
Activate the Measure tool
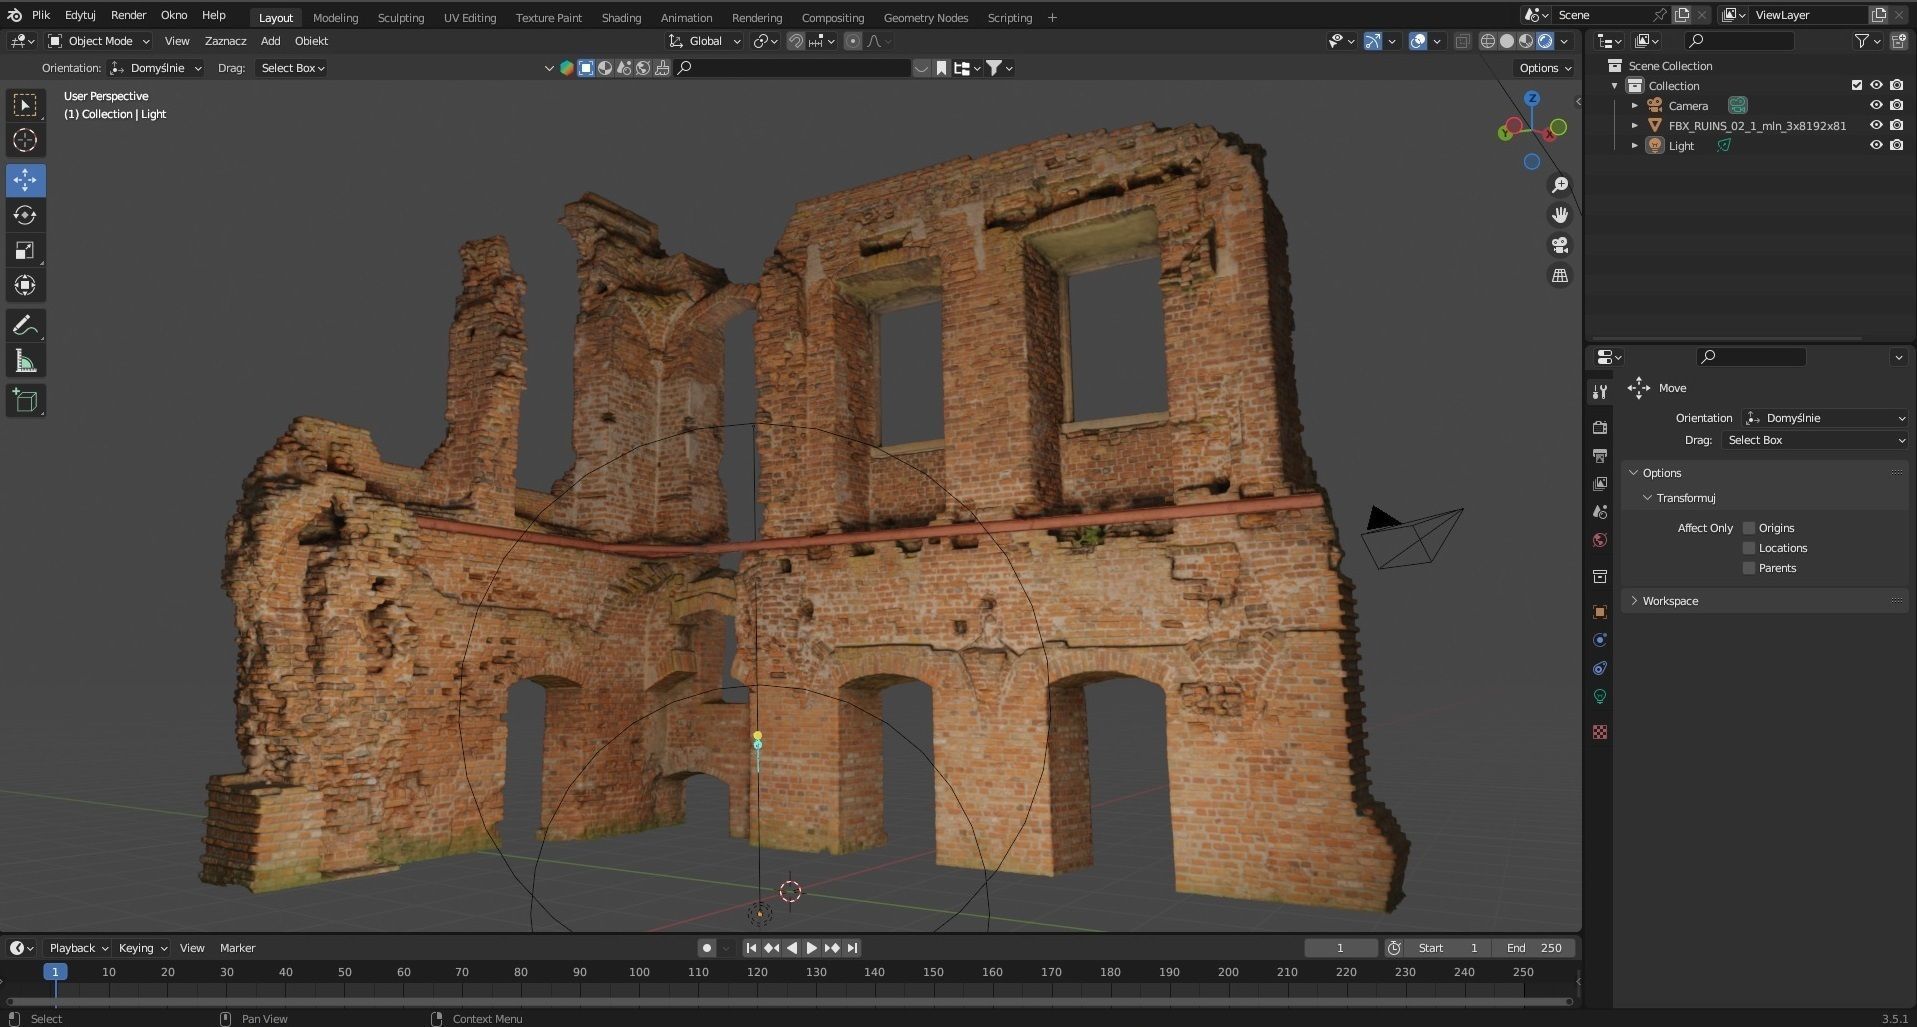pos(25,361)
